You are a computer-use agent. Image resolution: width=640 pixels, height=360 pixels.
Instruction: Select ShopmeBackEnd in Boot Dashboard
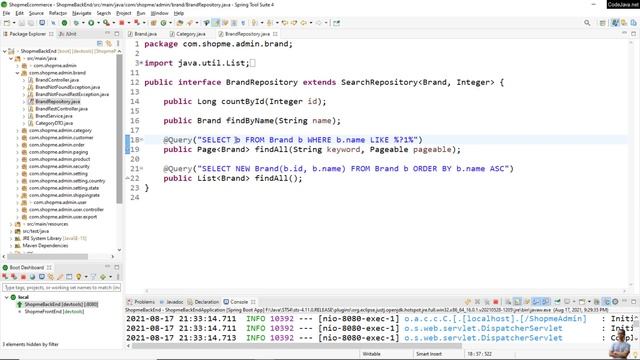pyautogui.click(x=61, y=304)
